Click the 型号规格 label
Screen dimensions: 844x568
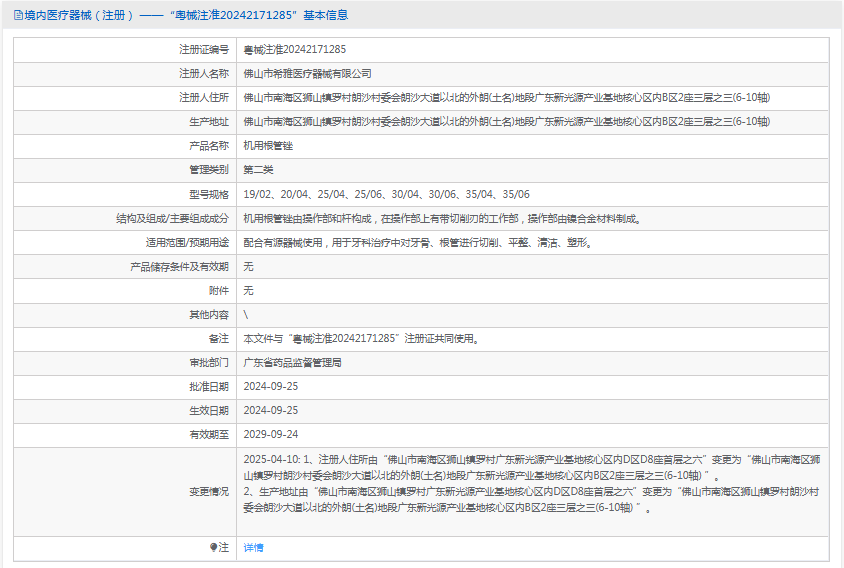(x=209, y=194)
